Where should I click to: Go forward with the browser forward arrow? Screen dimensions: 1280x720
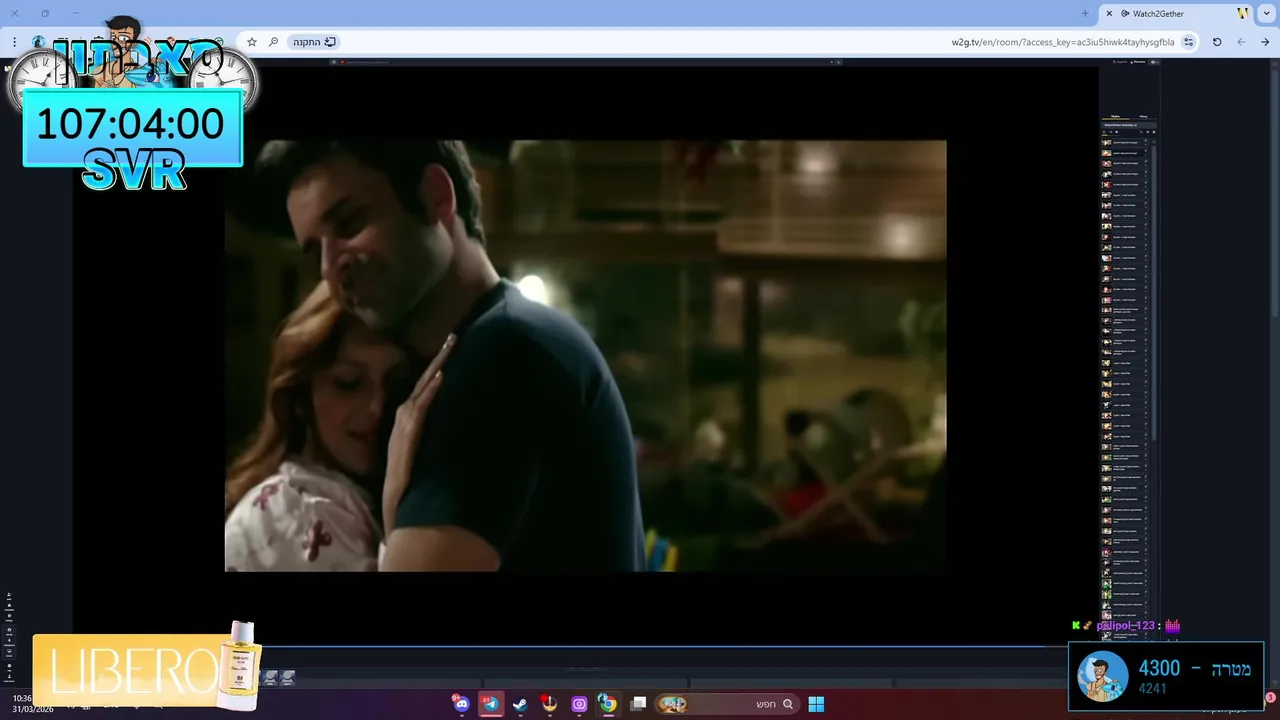tap(1241, 42)
